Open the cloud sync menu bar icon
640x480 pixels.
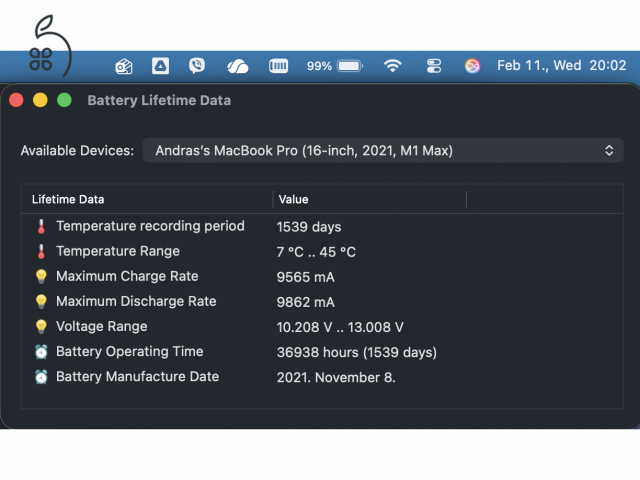pos(238,66)
